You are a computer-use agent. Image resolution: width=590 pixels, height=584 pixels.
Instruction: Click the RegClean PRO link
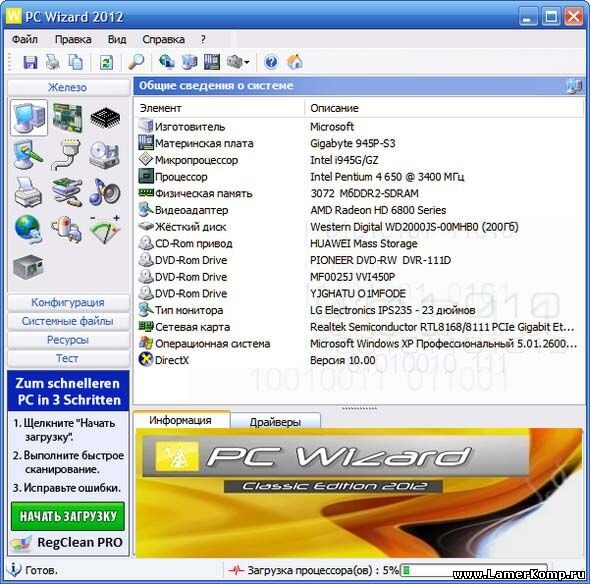(79, 542)
